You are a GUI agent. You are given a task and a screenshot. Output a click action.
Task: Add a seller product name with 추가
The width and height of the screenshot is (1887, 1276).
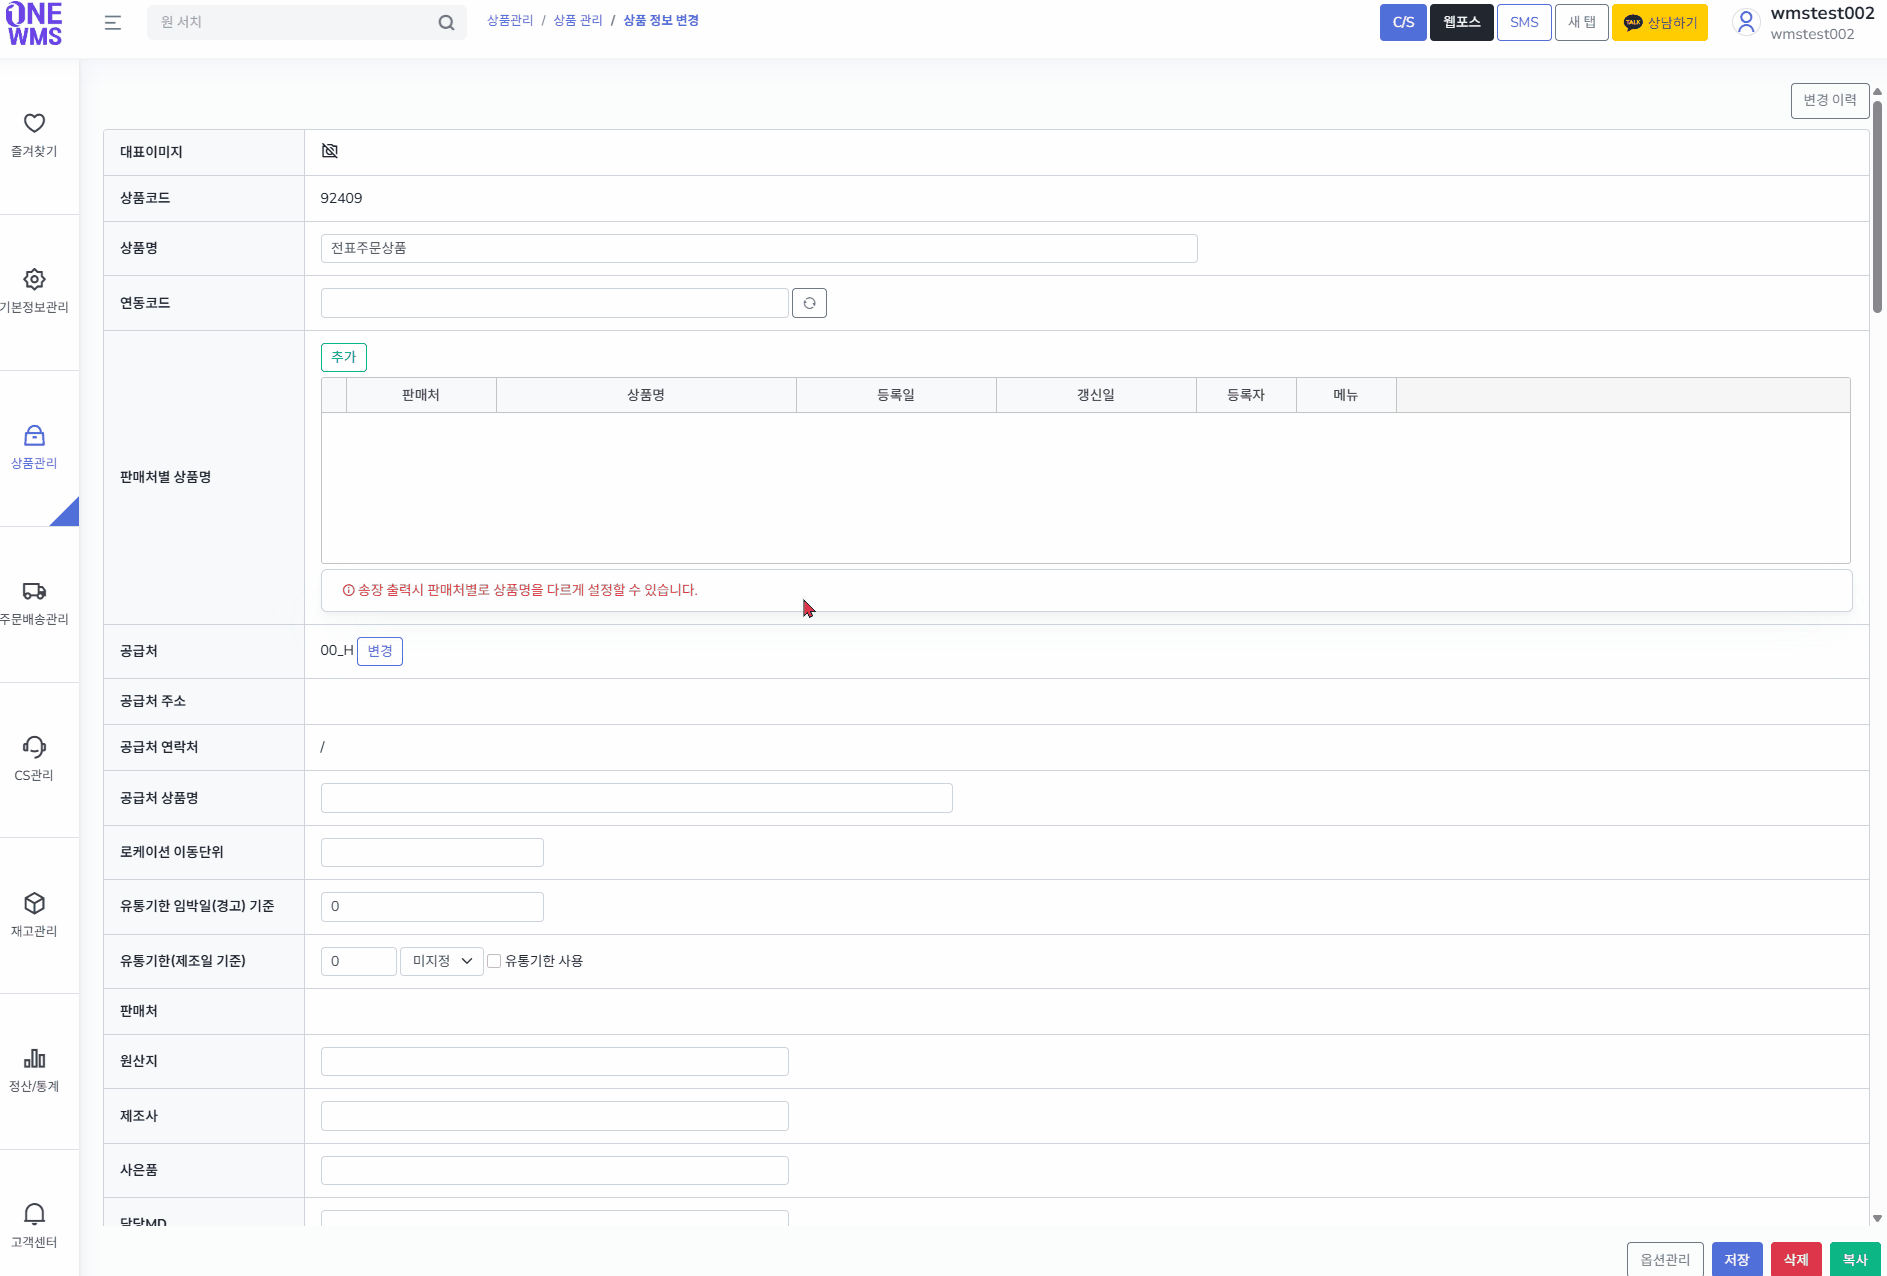(x=344, y=357)
